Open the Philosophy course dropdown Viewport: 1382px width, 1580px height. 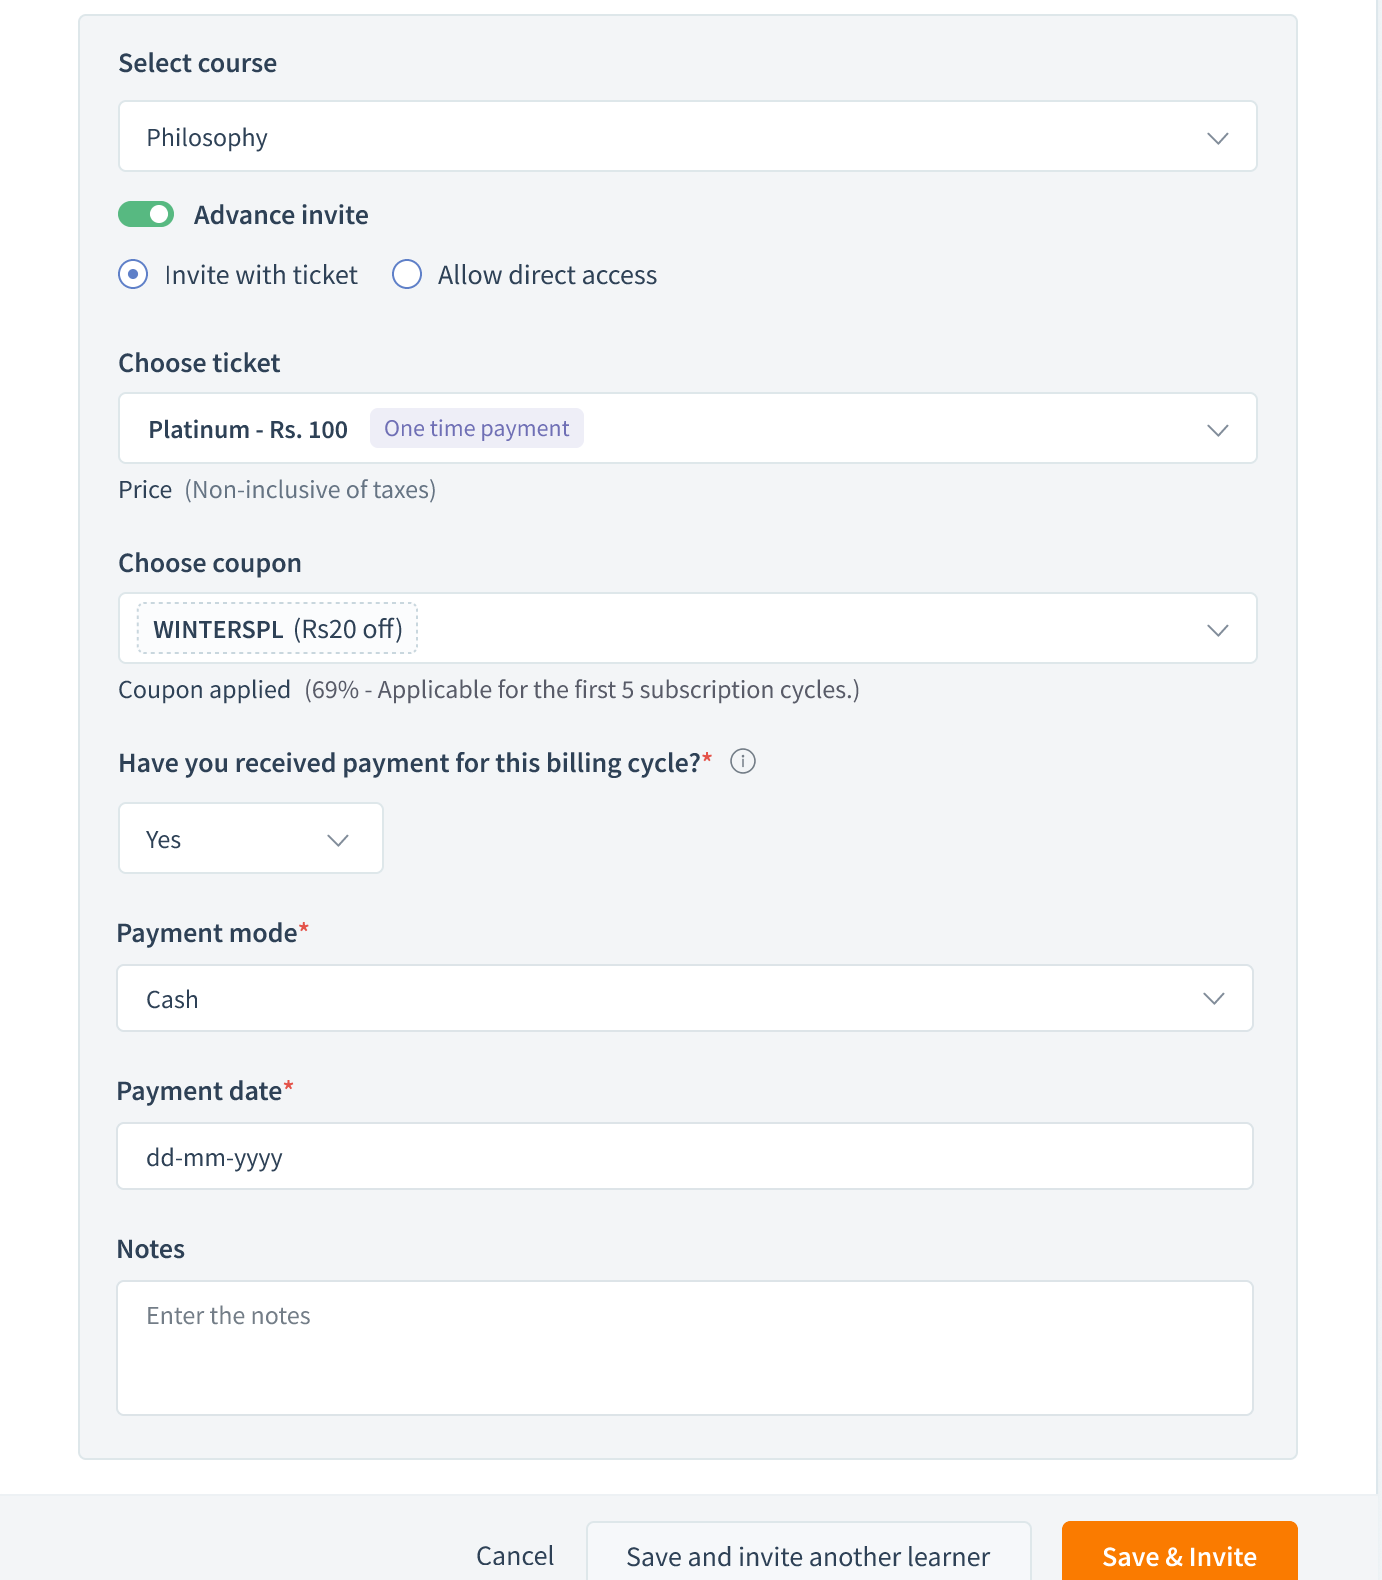click(x=687, y=137)
